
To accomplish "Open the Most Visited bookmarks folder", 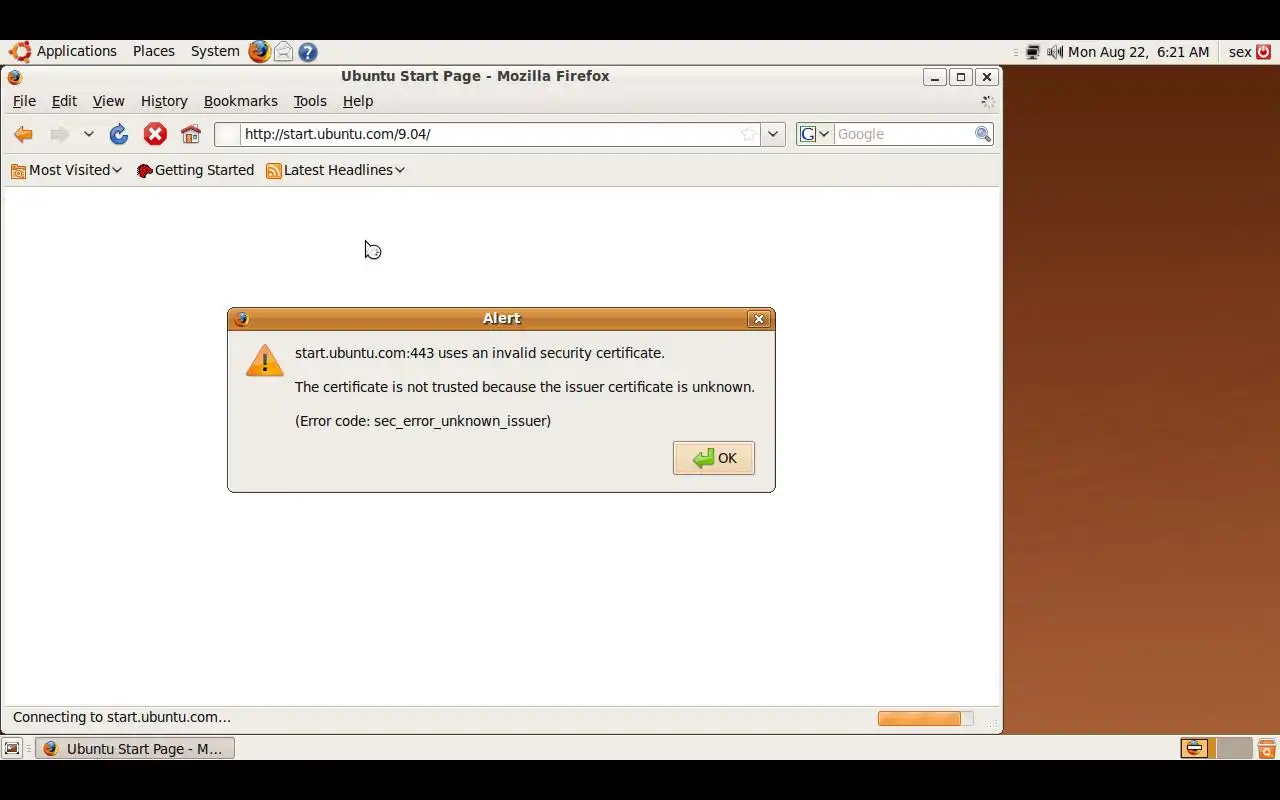I will click(66, 170).
